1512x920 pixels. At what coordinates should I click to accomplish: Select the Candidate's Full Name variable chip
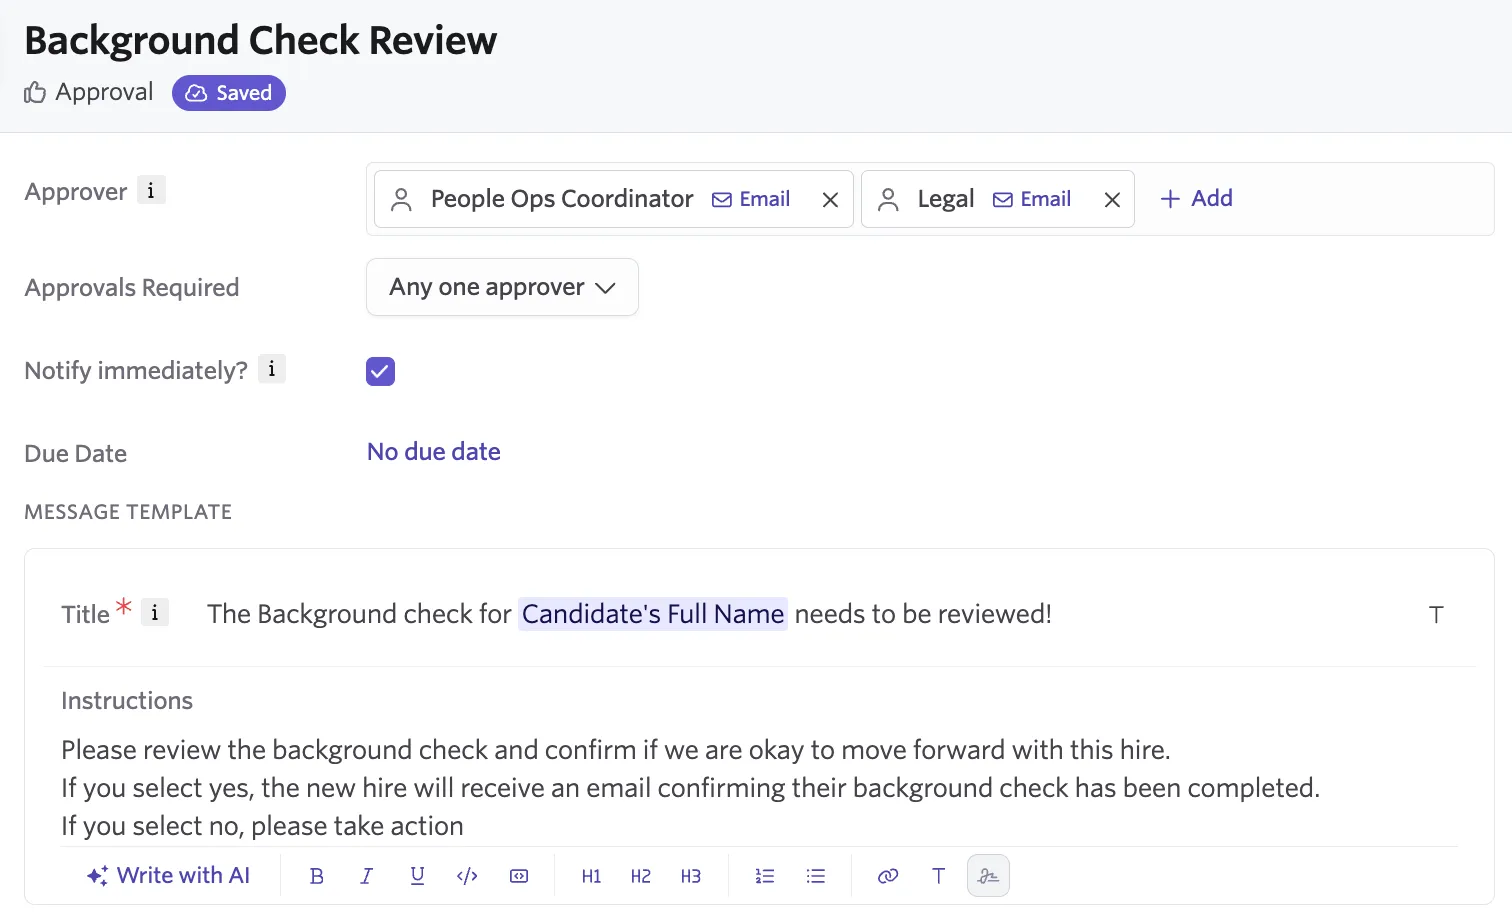tap(653, 614)
